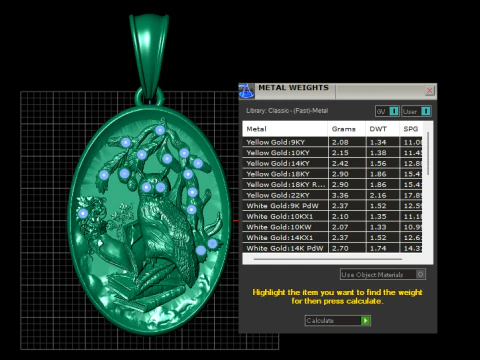Image resolution: width=480 pixels, height=360 pixels.
Task: Sort by the Metal column header
Action: tap(285, 129)
